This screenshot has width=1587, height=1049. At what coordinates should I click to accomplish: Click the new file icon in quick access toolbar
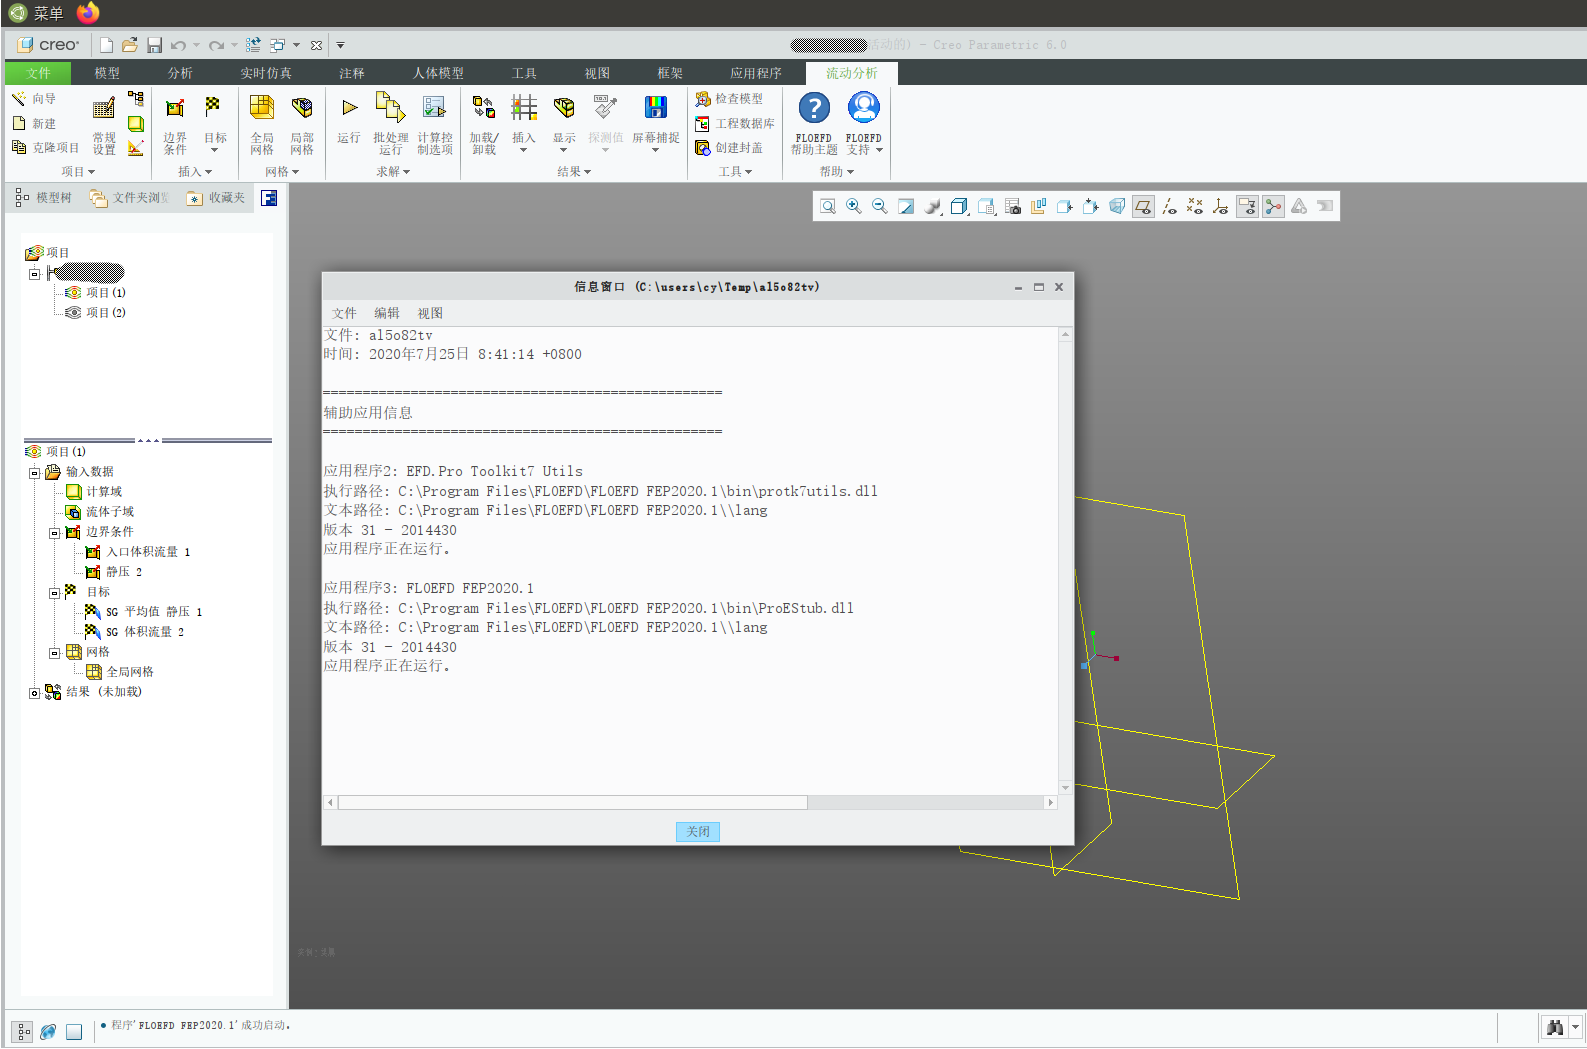pos(106,45)
